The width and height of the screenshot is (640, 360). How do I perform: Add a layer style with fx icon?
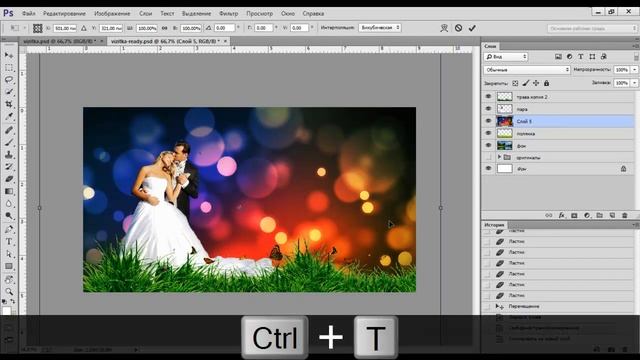tap(562, 215)
